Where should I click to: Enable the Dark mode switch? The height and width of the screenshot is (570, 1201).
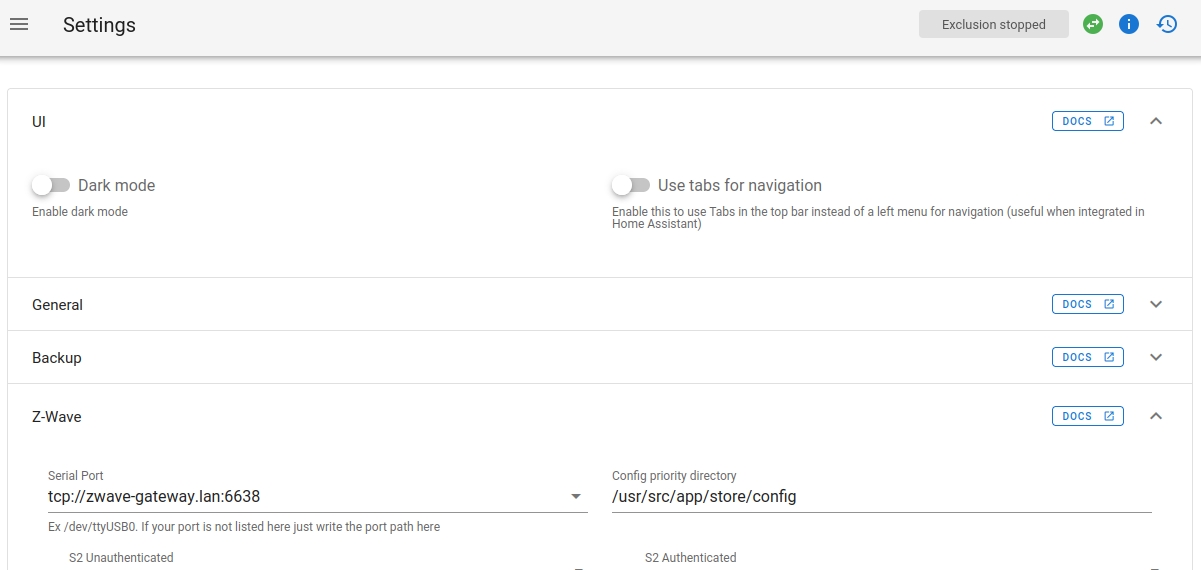[x=51, y=185]
